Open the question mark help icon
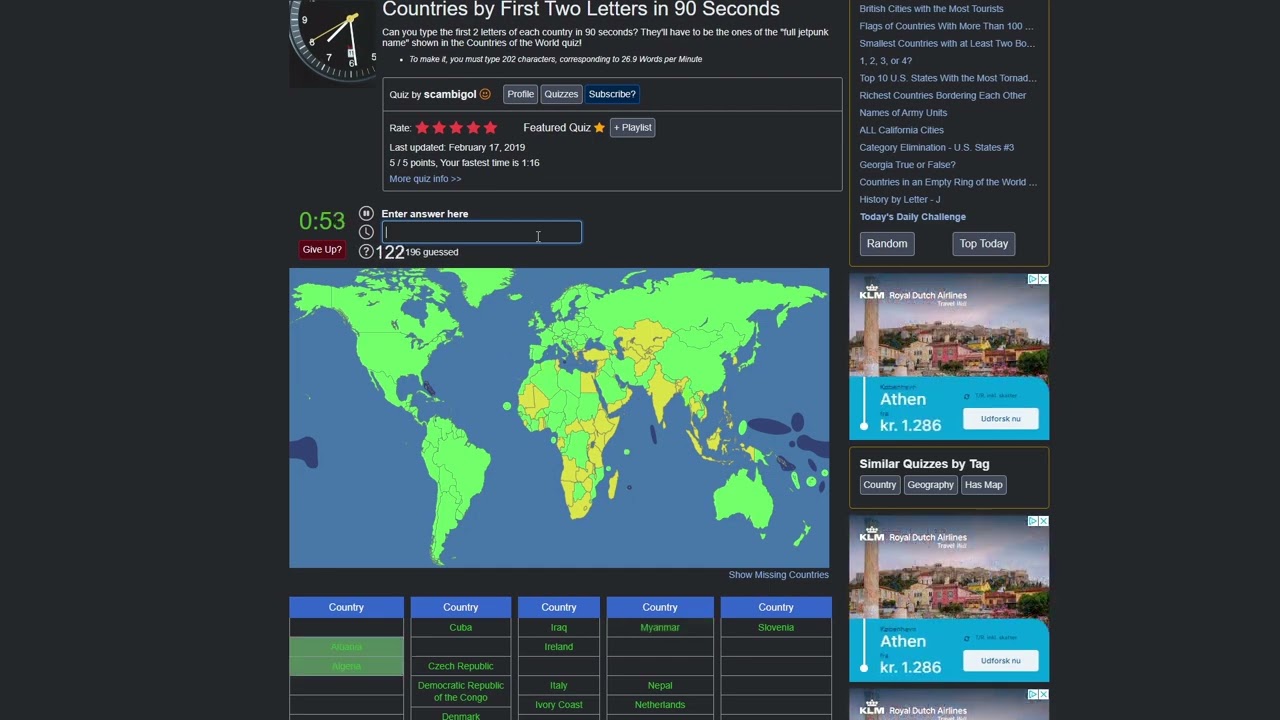This screenshot has width=1280, height=720. 366,251
